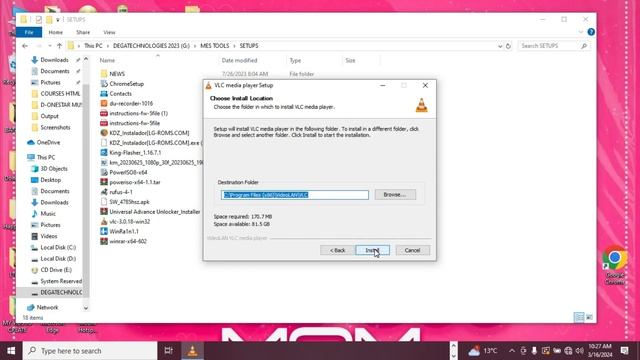This screenshot has height=360, width=640.
Task: Open the View ribbon tab
Action: 109,32
